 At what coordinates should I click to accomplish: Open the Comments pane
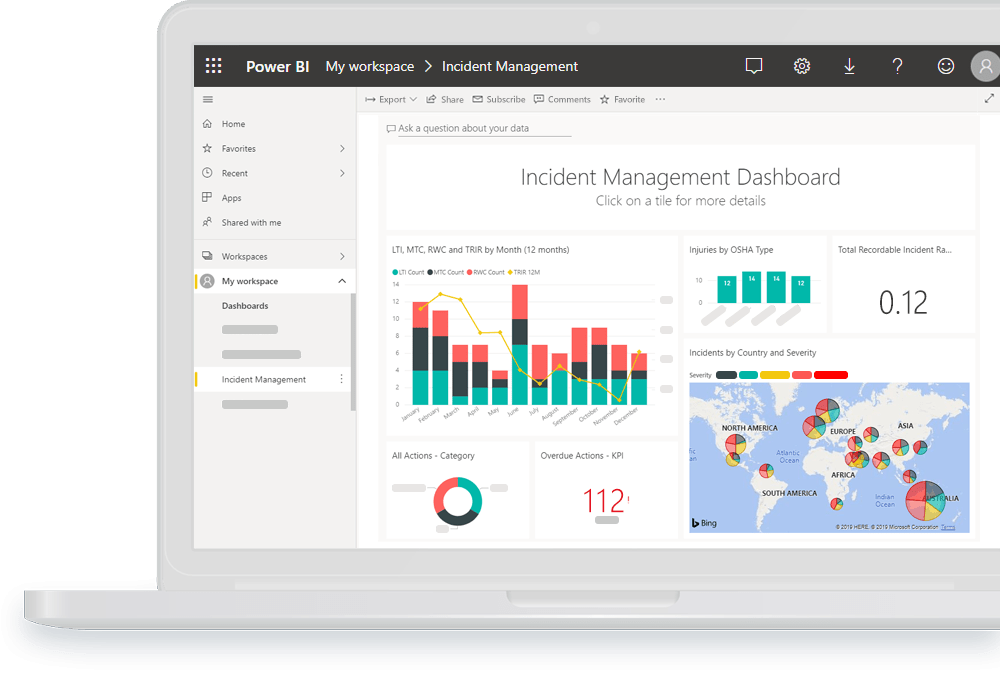[562, 99]
